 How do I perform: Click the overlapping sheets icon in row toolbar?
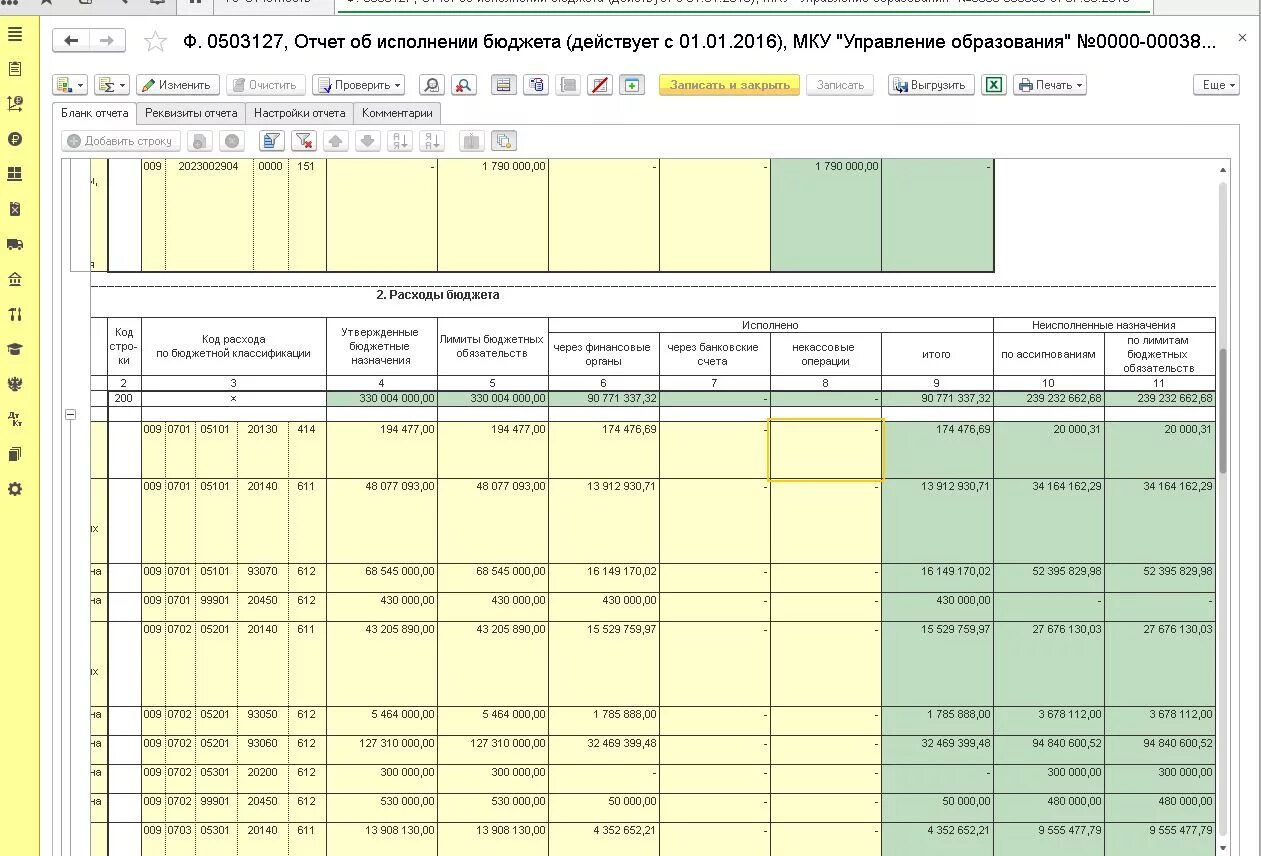[x=504, y=141]
